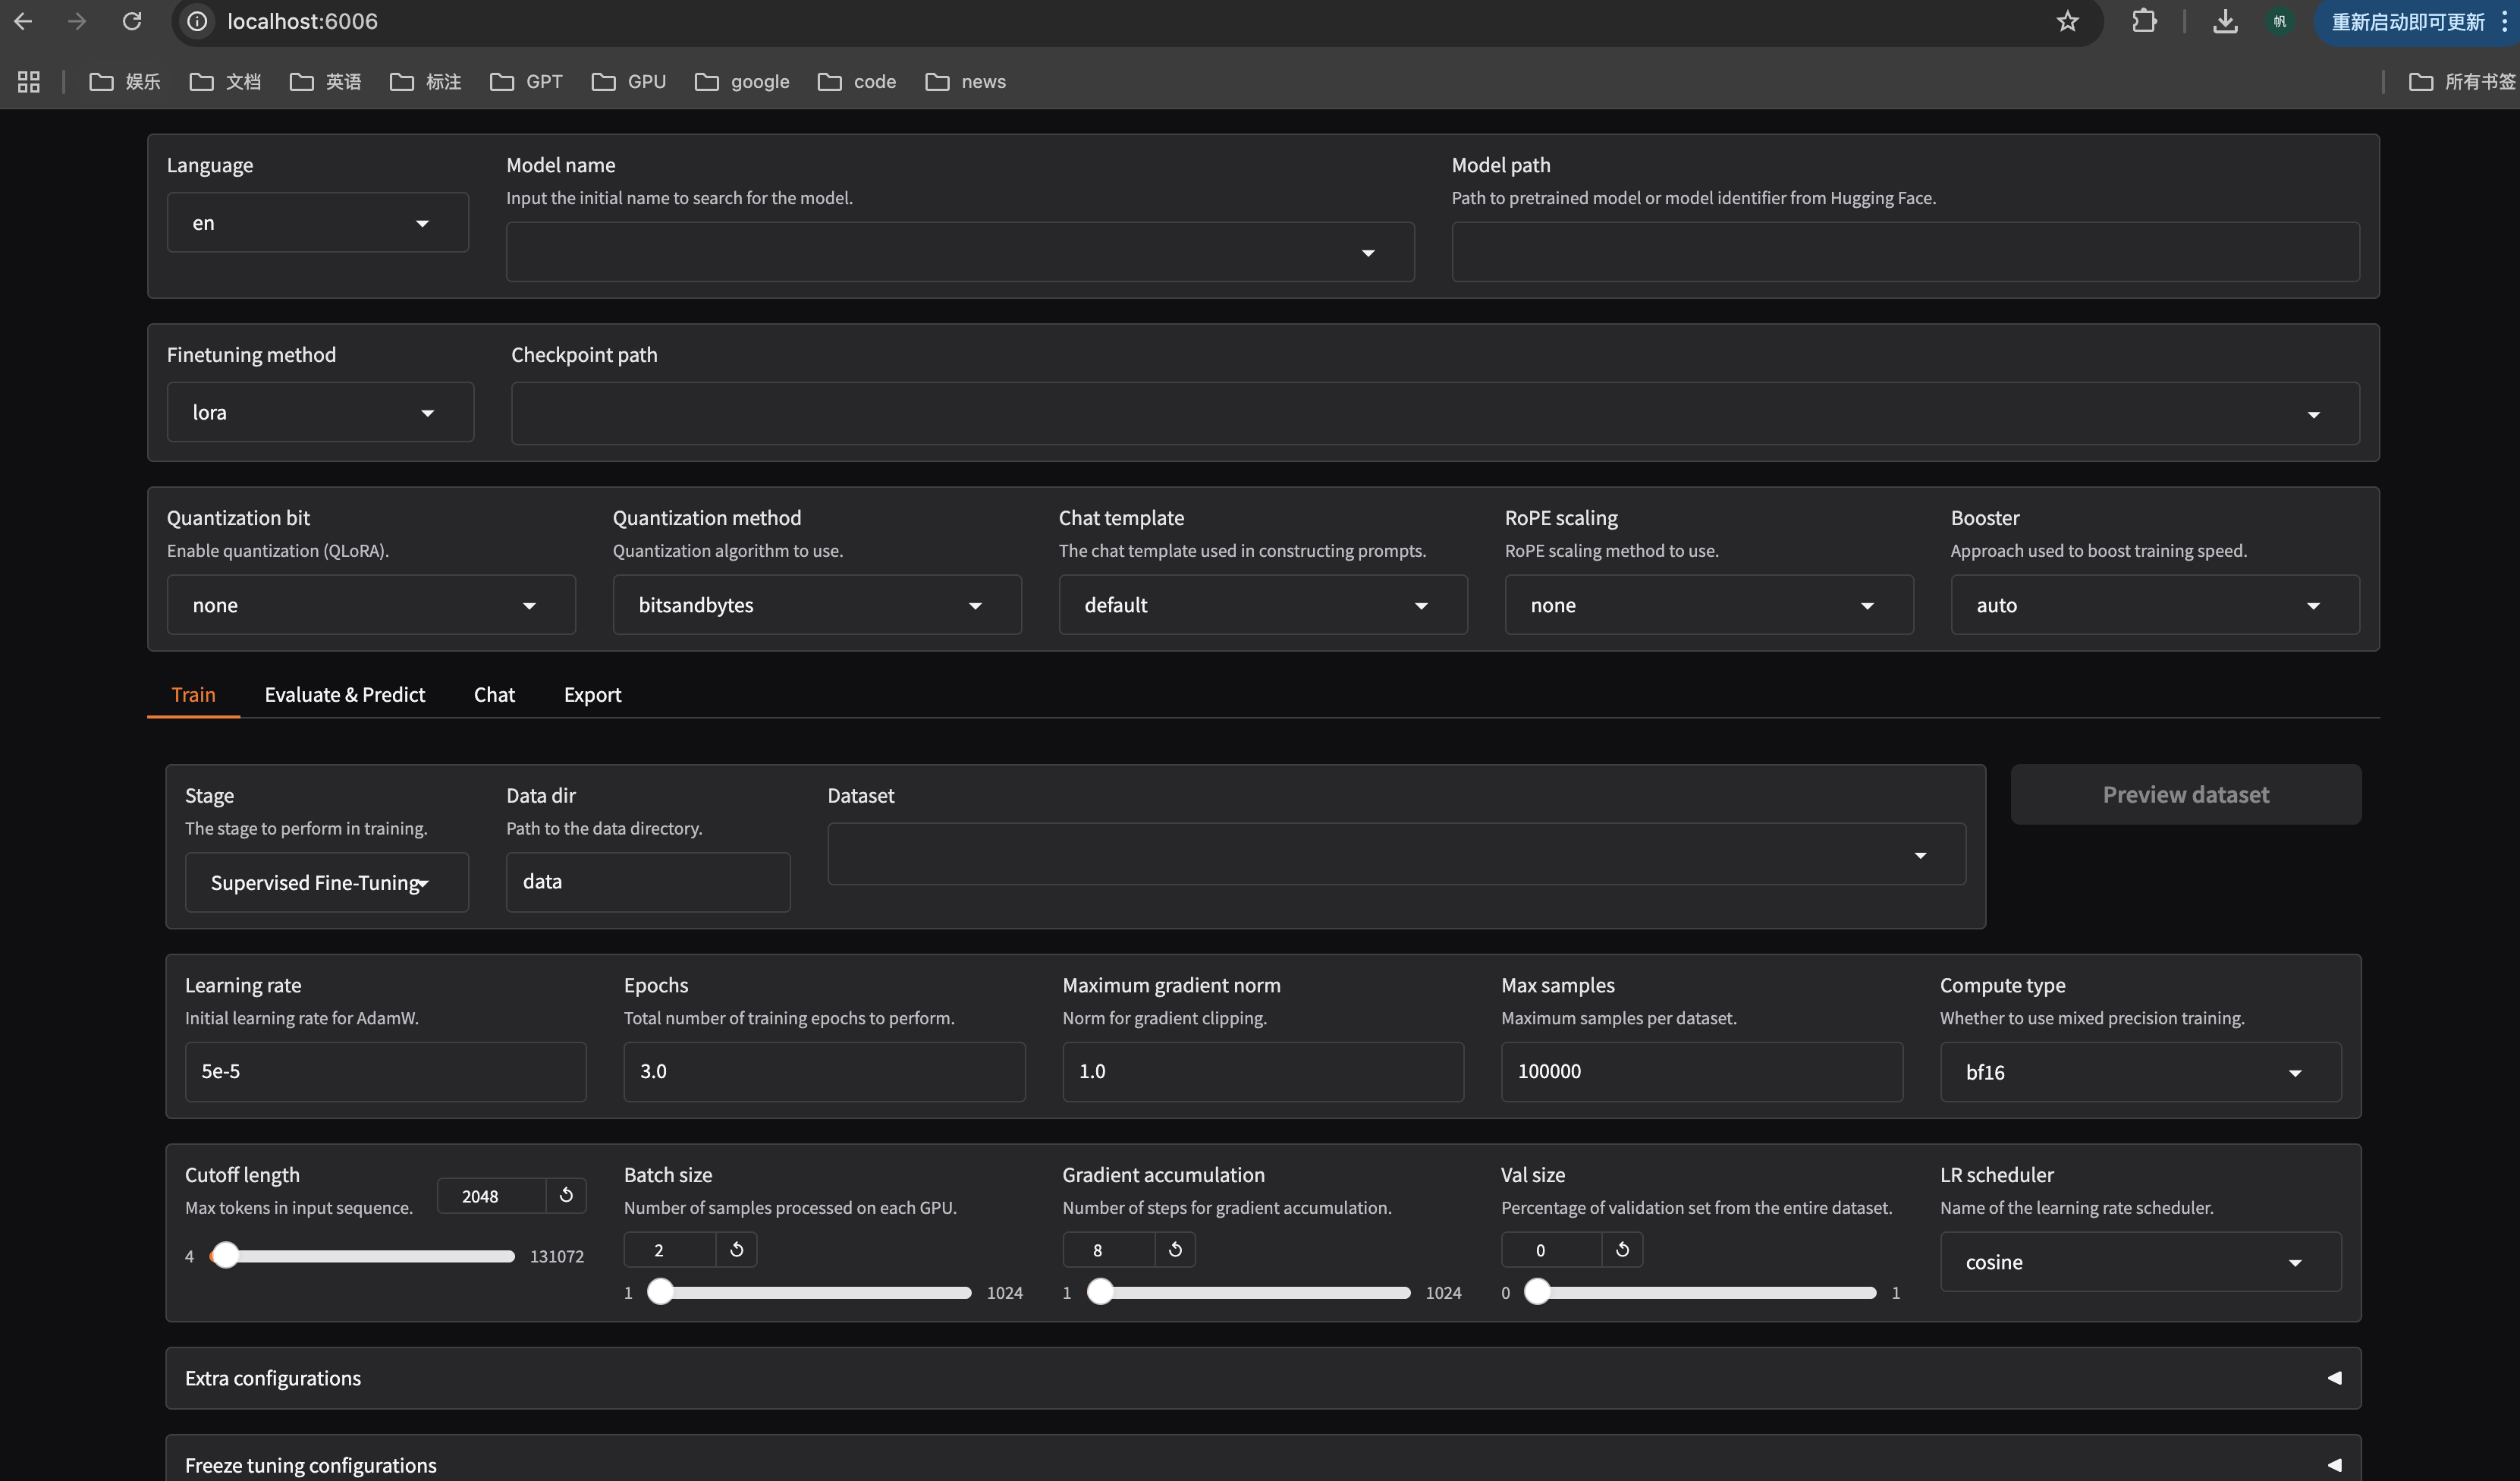Switch to the Export tab
The width and height of the screenshot is (2520, 1481).
click(592, 694)
